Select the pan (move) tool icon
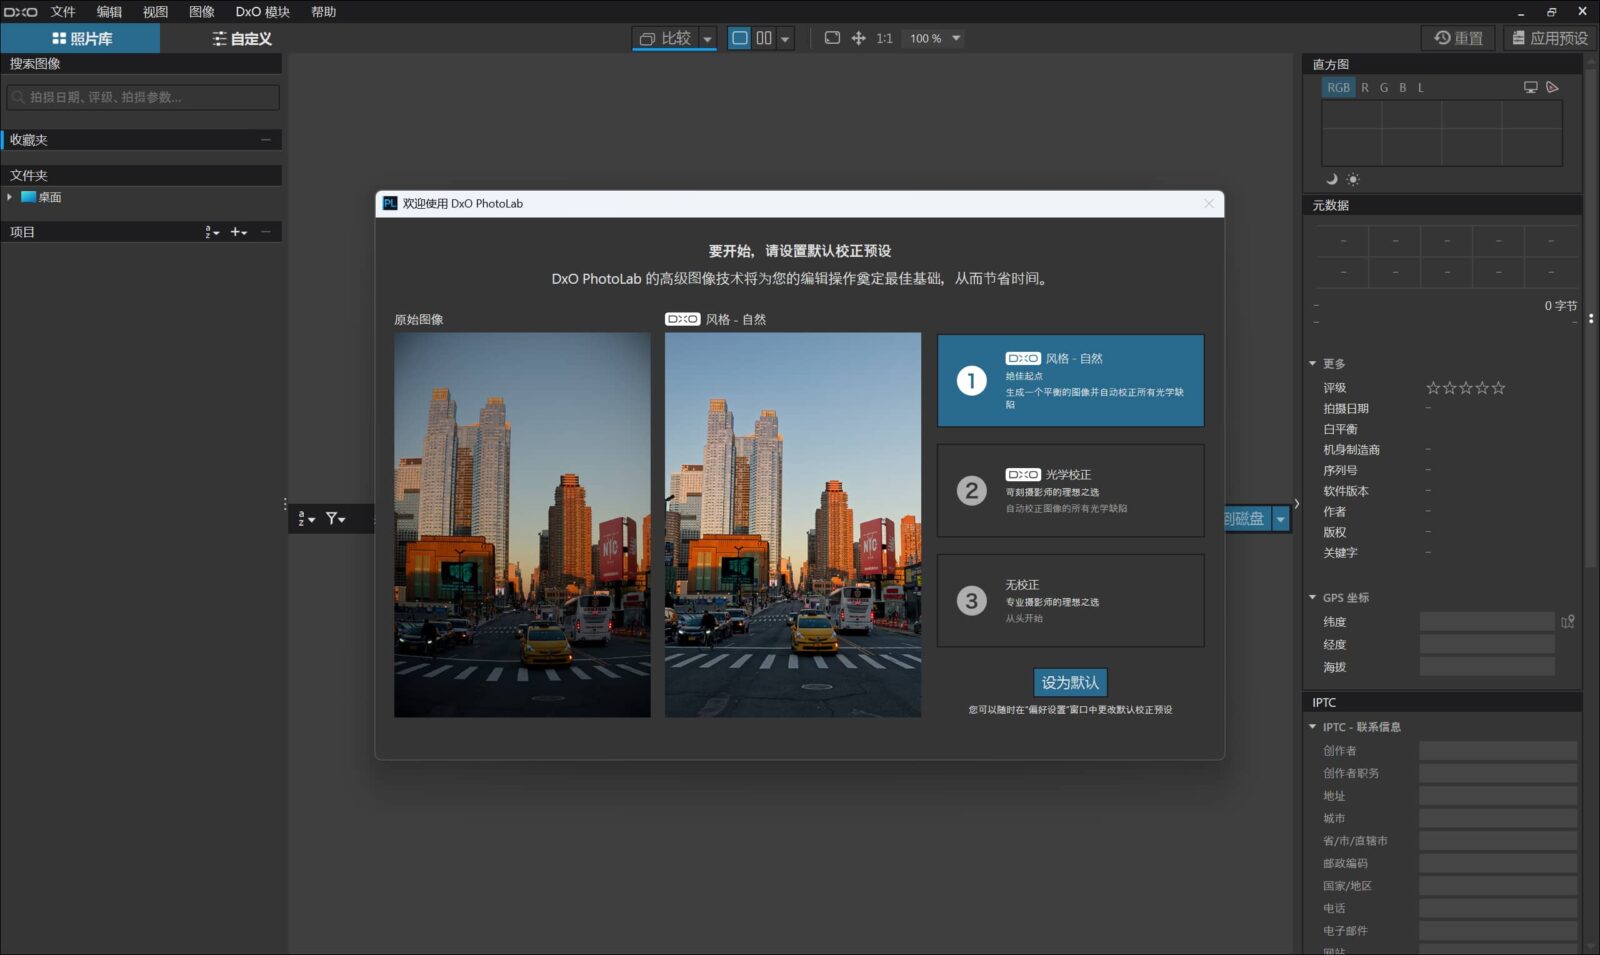 [858, 38]
